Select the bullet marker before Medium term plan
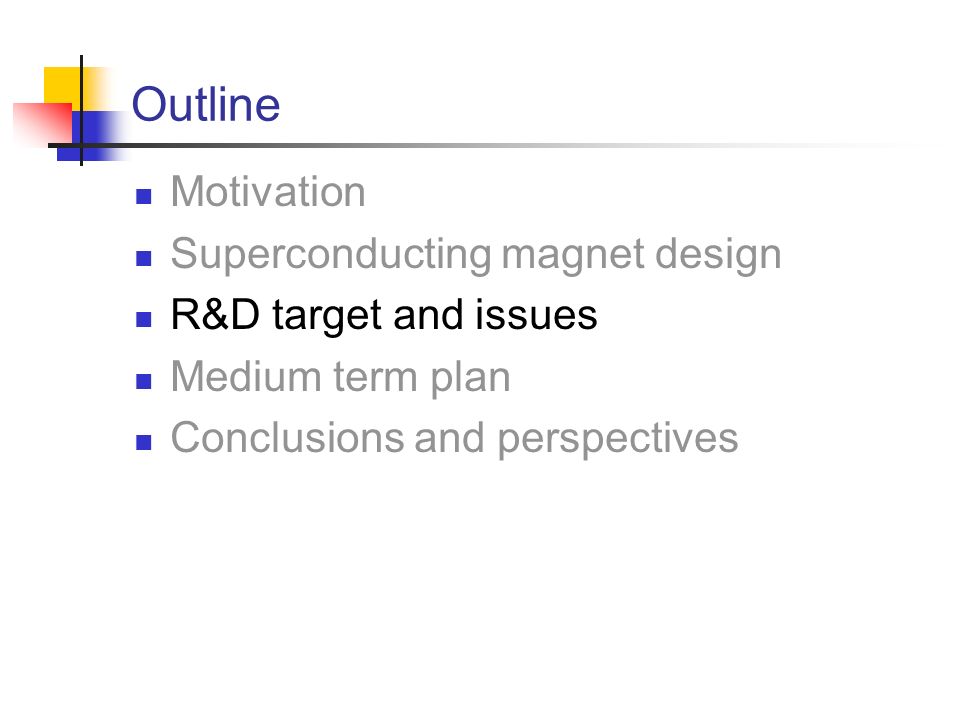This screenshot has height=720, width=960. point(143,381)
